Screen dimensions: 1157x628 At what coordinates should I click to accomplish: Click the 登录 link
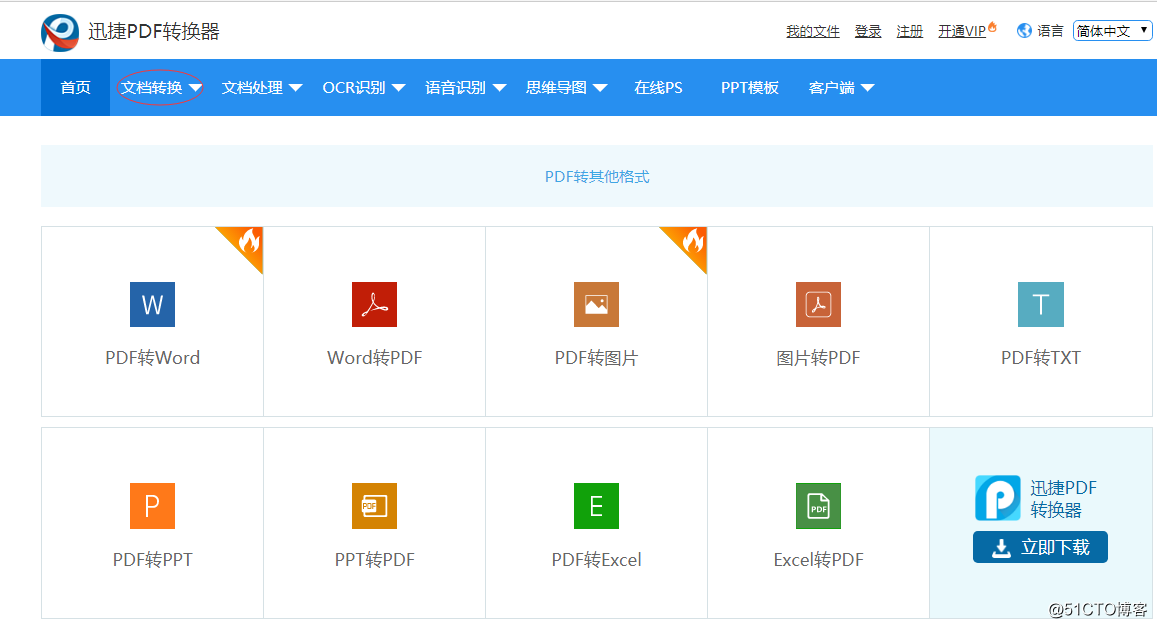pos(868,31)
